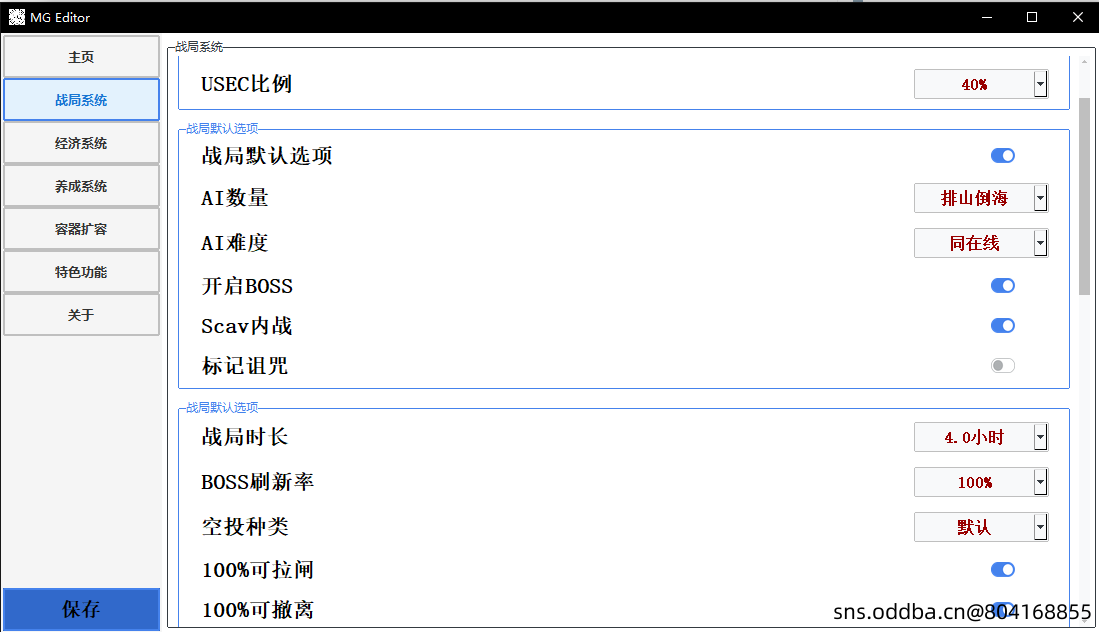Enable the 标记诅咒 switch
This screenshot has width=1099, height=632.
coord(1003,365)
